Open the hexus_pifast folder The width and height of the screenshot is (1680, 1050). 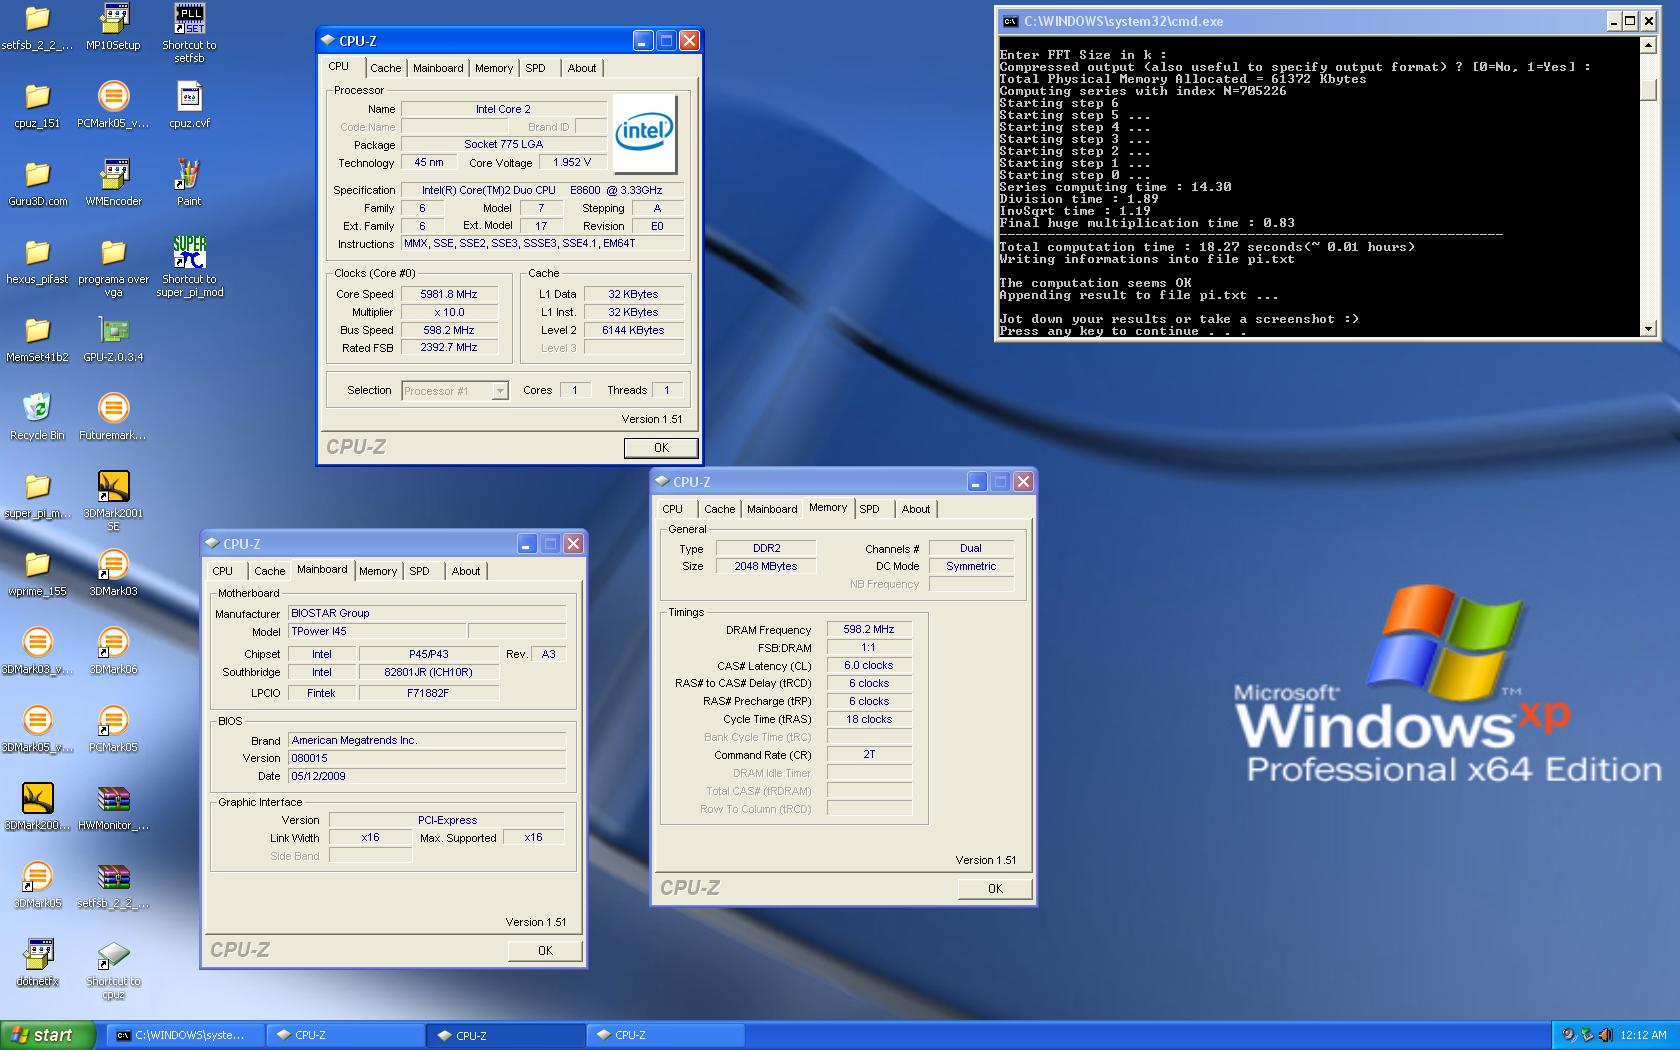37,252
